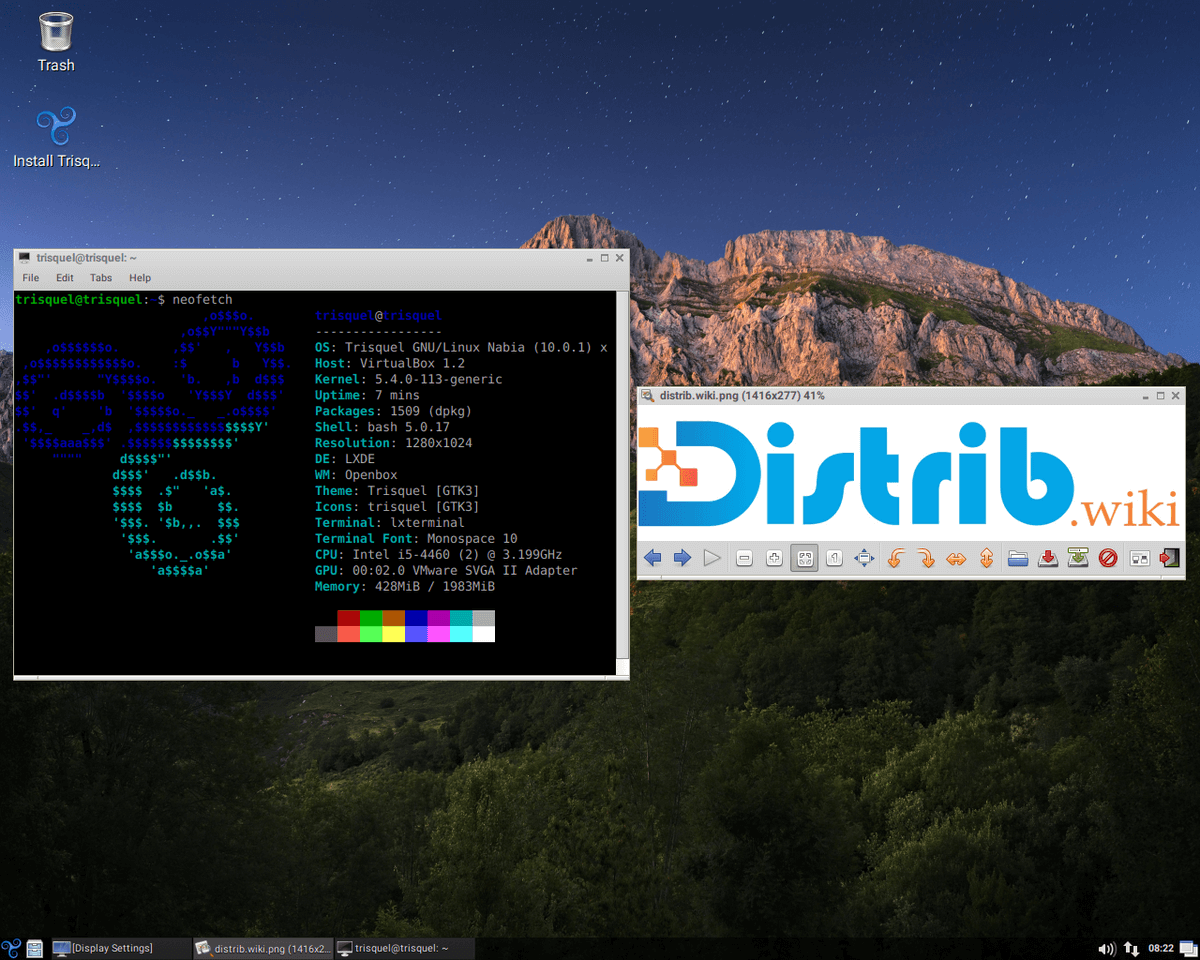Viewport: 1200px width, 960px height.
Task: Click the 'Terminal: lxterminal' line
Action: 390,523
